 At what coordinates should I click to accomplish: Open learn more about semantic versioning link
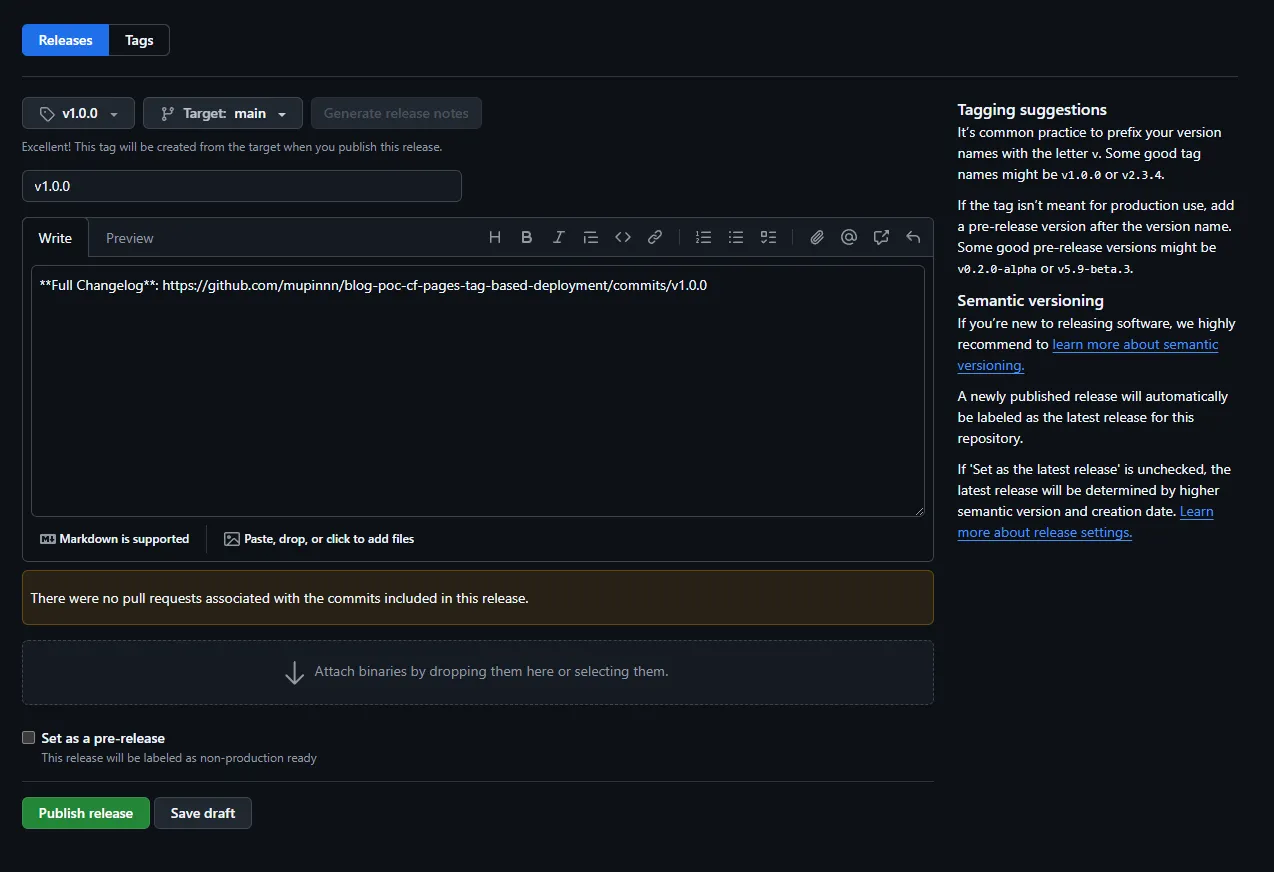coord(1135,344)
